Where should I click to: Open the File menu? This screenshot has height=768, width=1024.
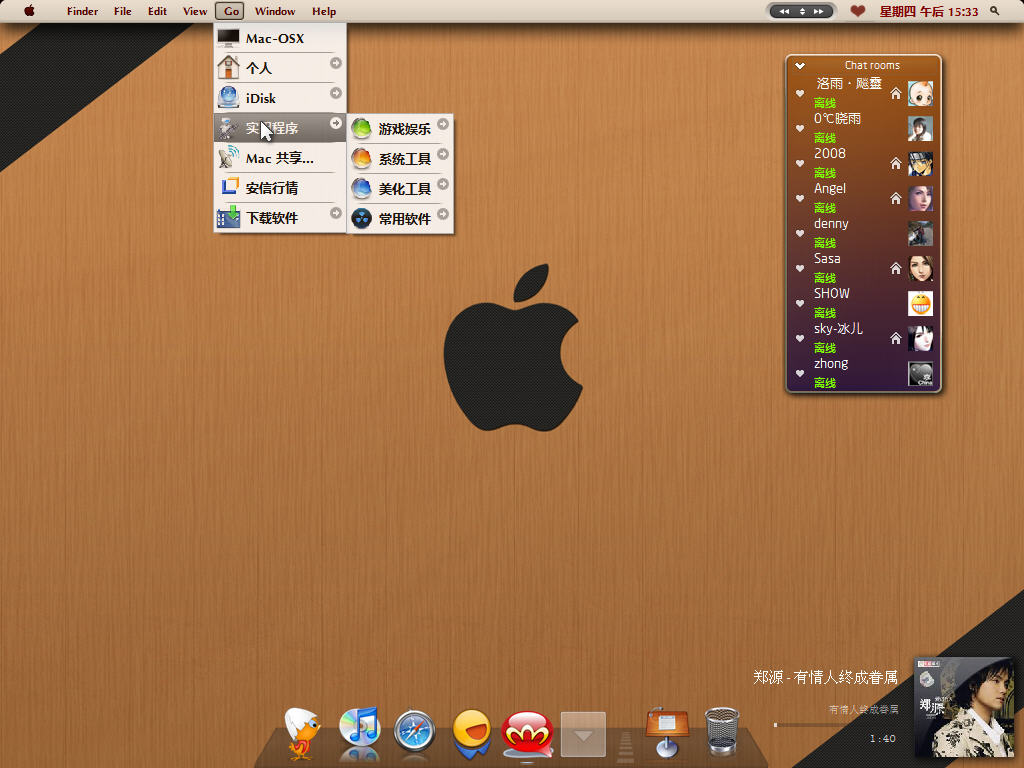122,11
